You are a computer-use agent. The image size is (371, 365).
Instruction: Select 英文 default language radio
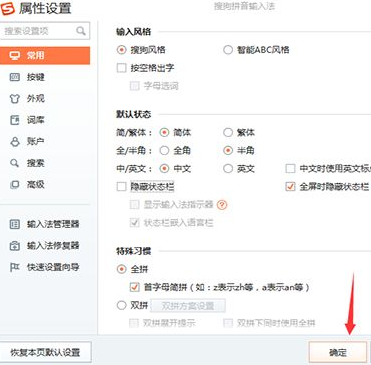coord(228,168)
